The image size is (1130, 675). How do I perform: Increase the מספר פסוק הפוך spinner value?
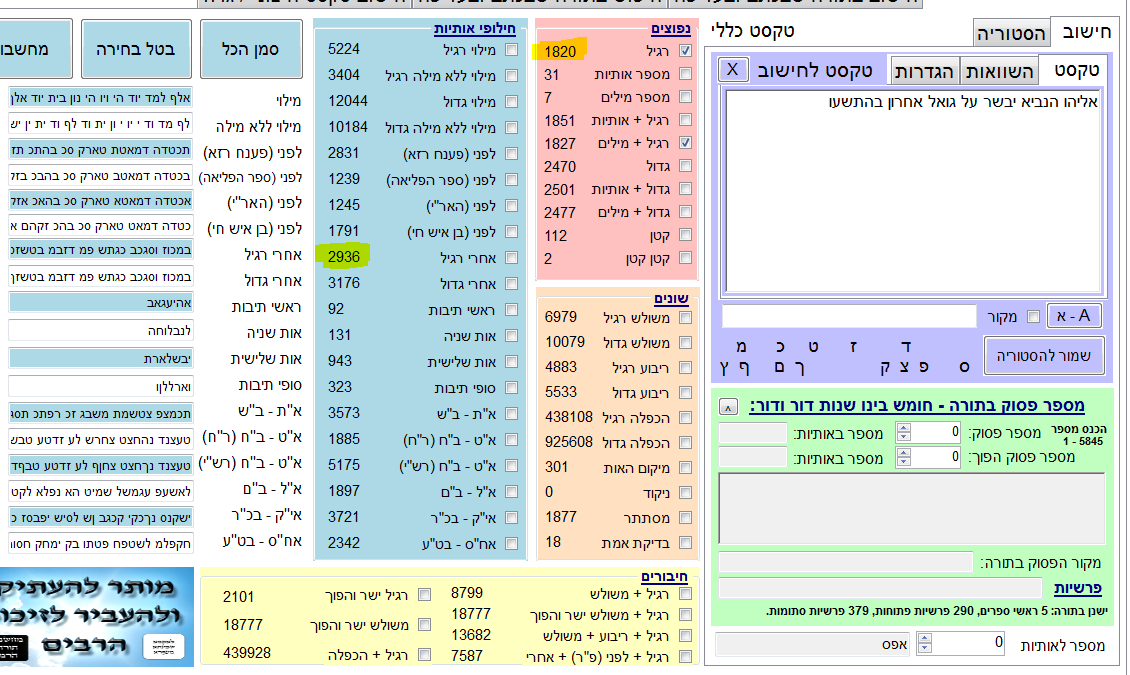coord(904,453)
